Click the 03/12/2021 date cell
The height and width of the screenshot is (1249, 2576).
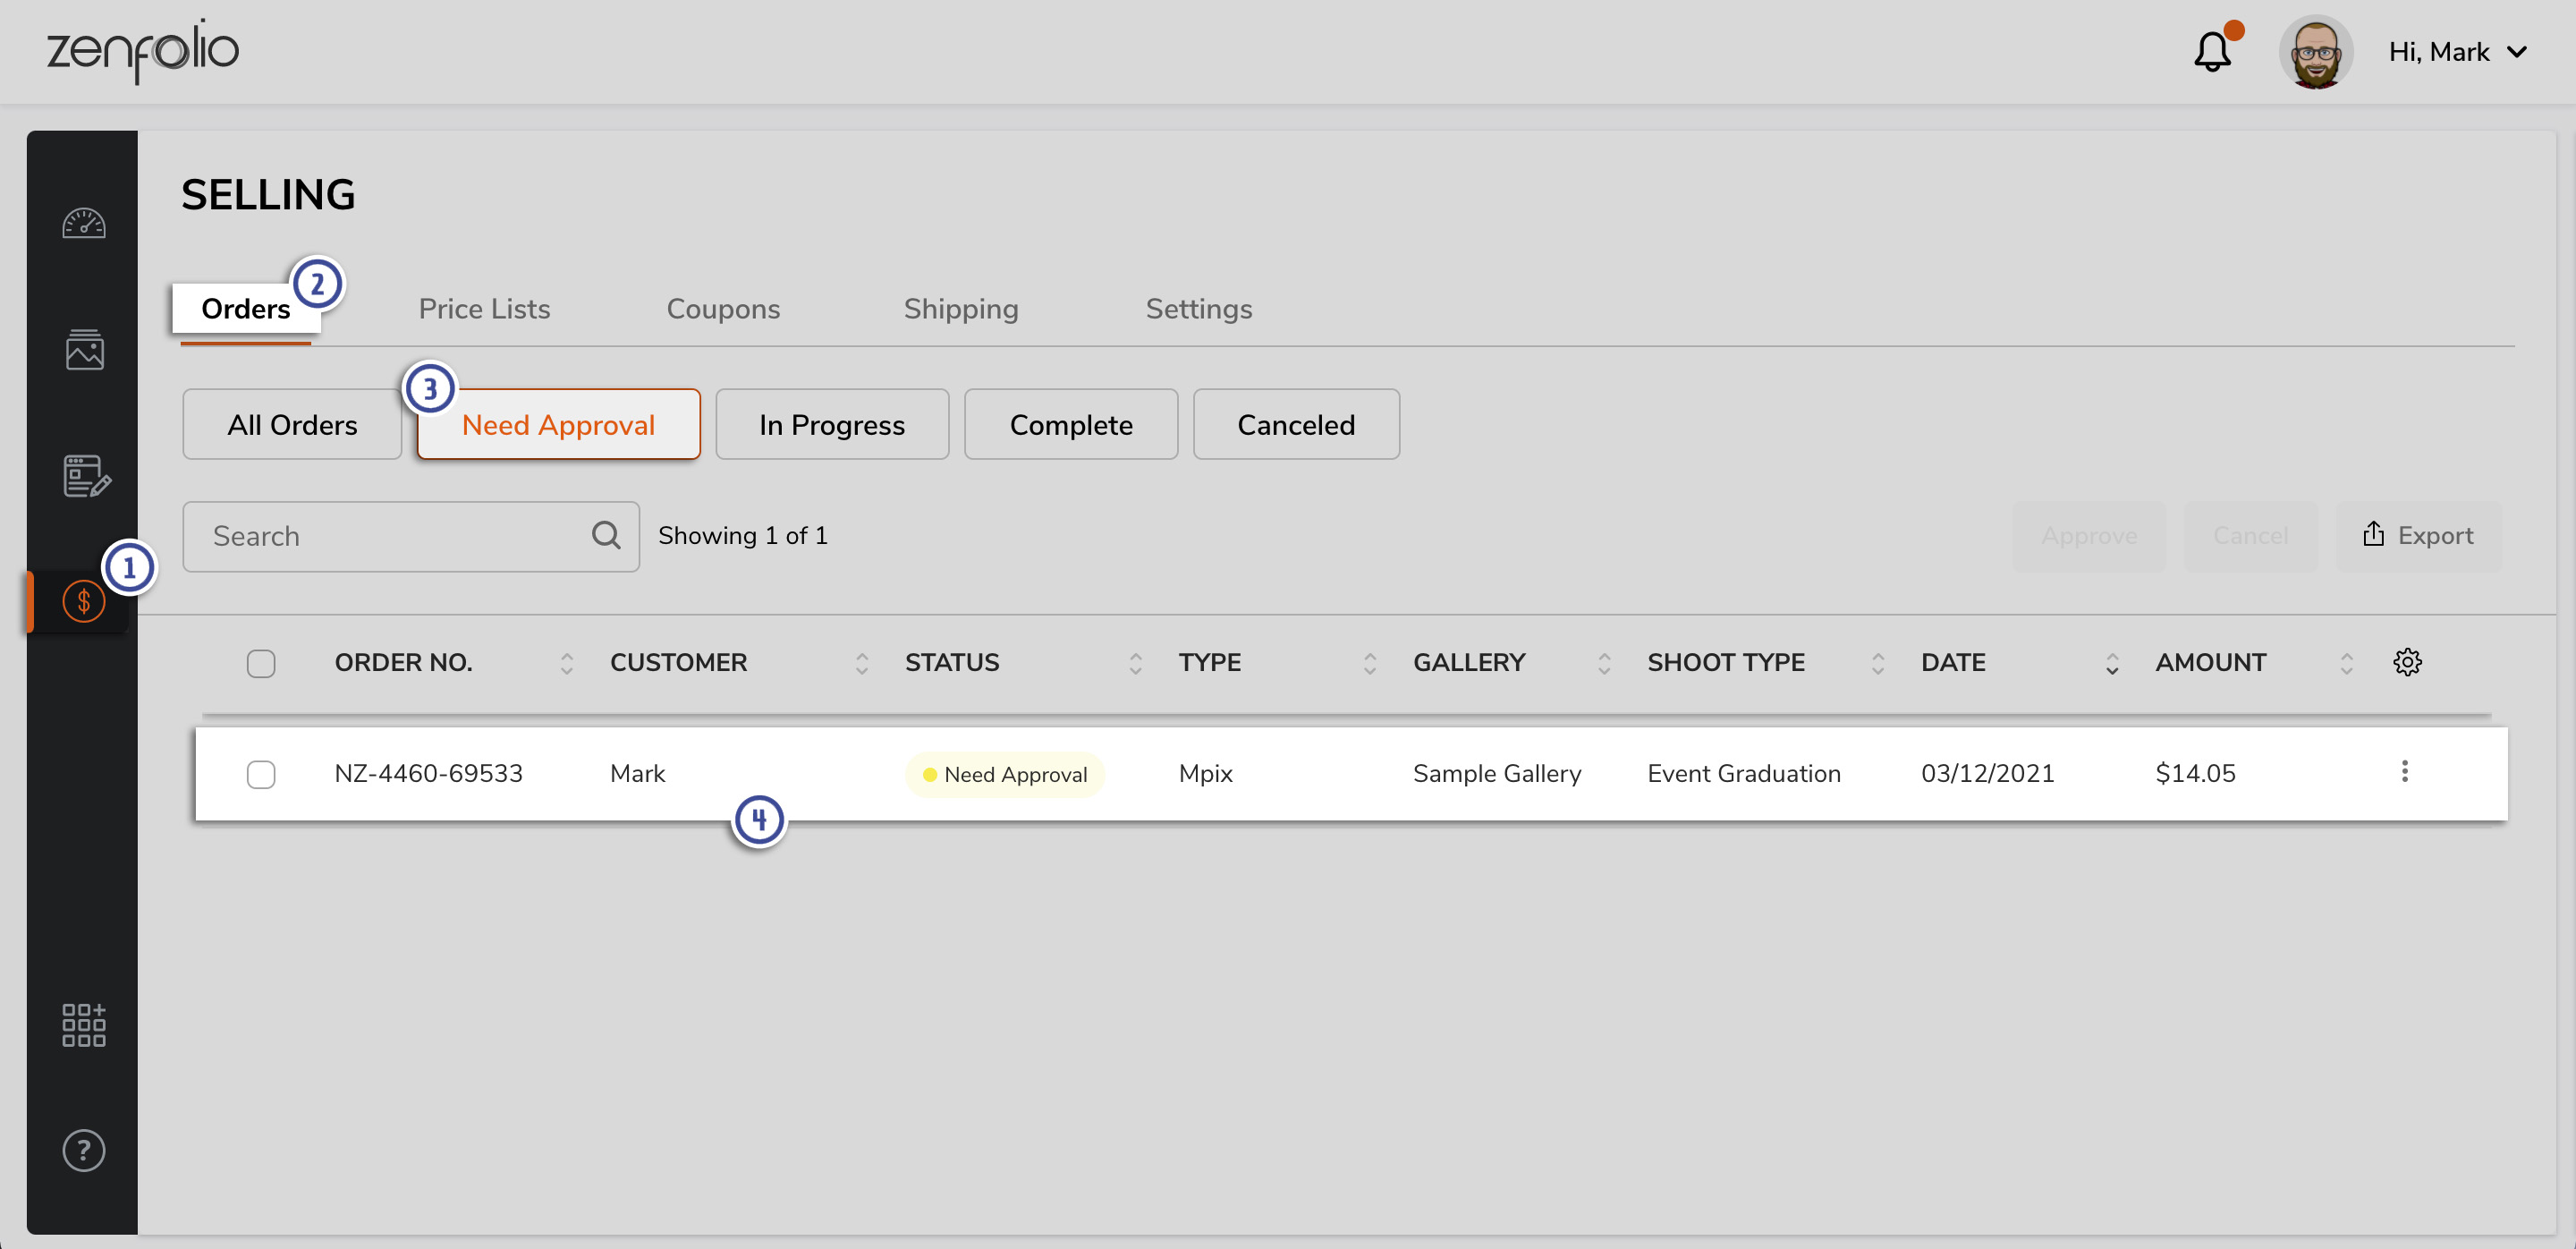tap(1987, 773)
